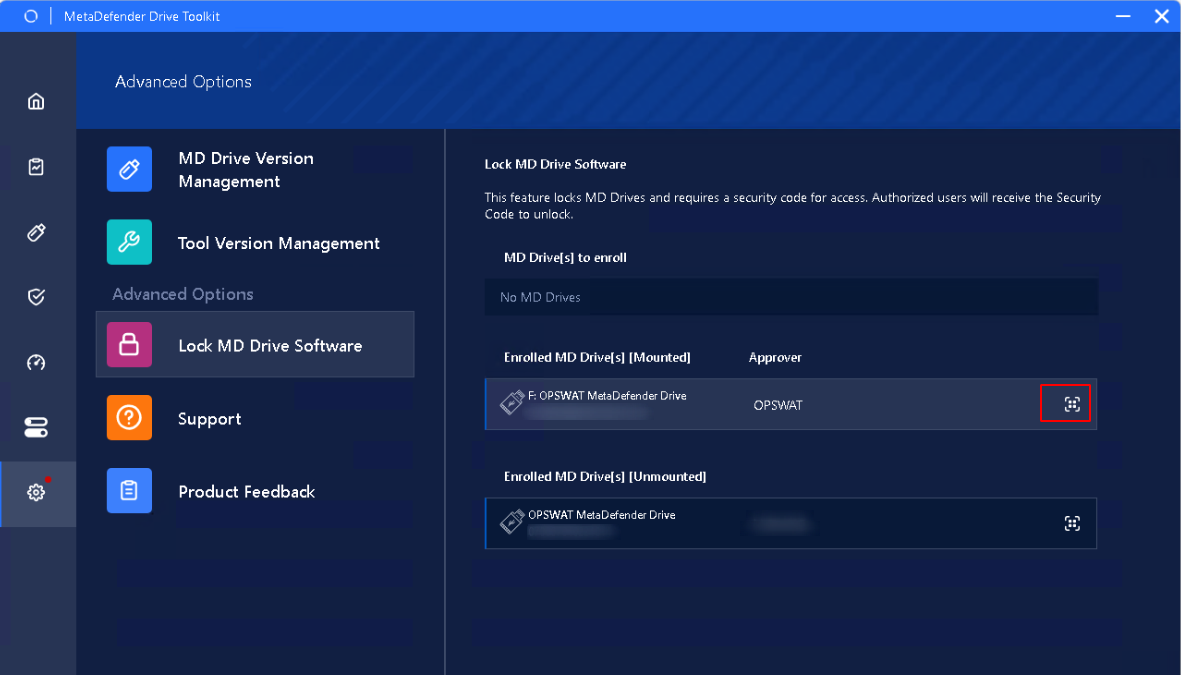Image resolution: width=1181 pixels, height=675 pixels.
Task: Click the Product Feedback clipboard icon
Action: 130,490
